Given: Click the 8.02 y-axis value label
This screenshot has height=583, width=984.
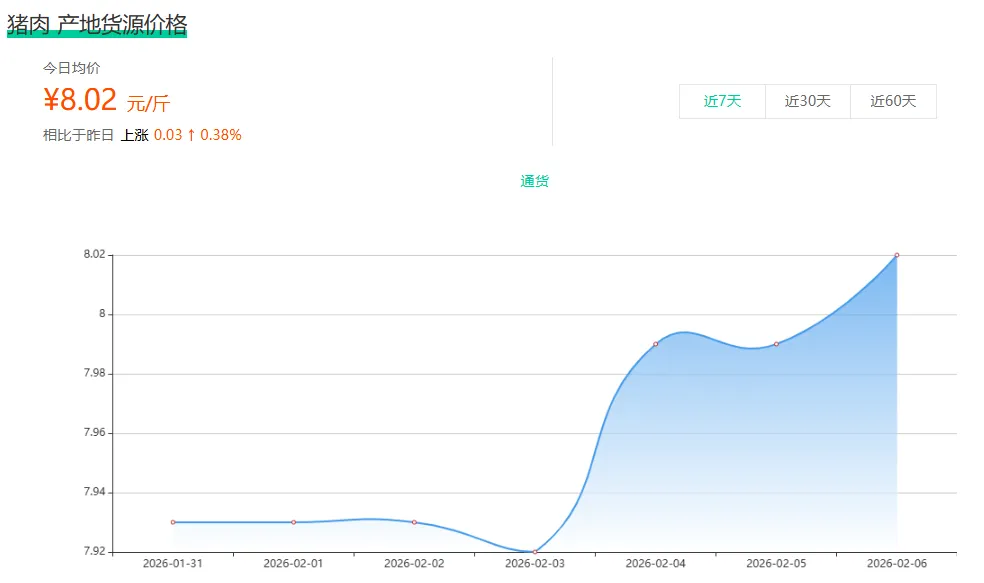Looking at the screenshot, I should (94, 255).
